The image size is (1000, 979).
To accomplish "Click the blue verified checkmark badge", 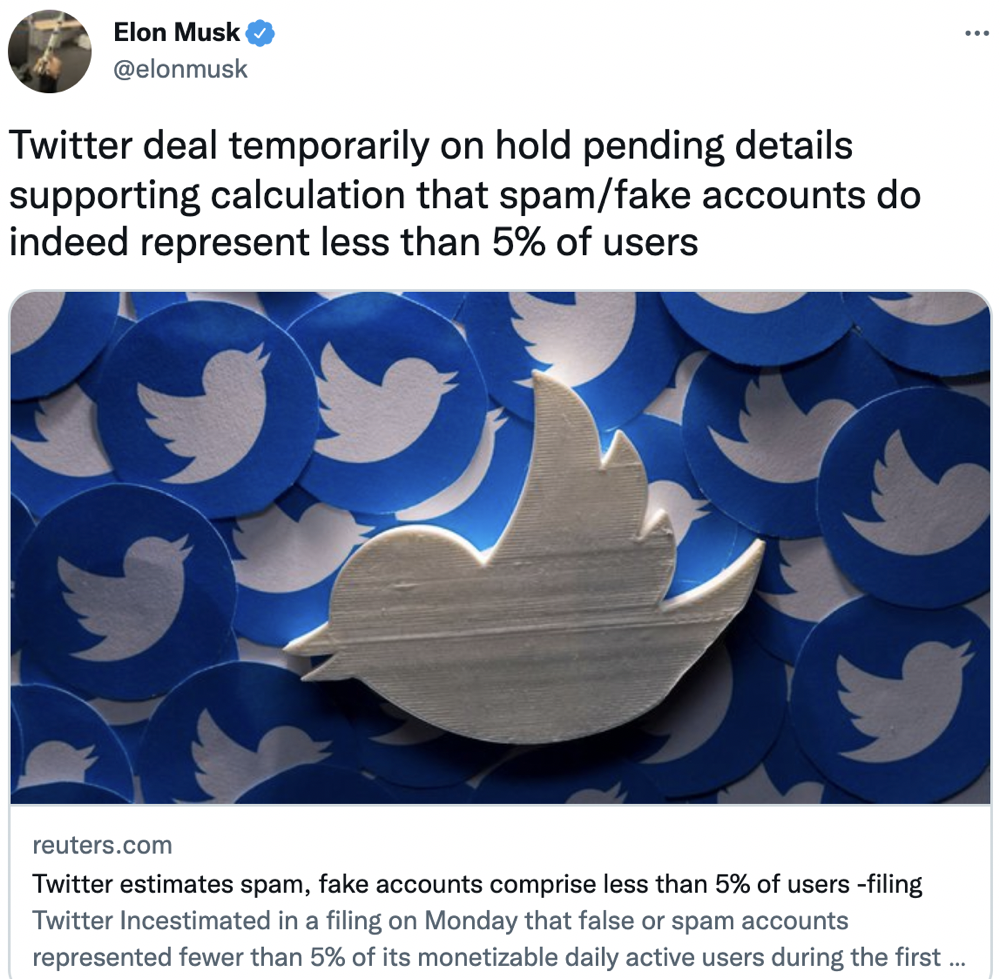I will point(260,33).
